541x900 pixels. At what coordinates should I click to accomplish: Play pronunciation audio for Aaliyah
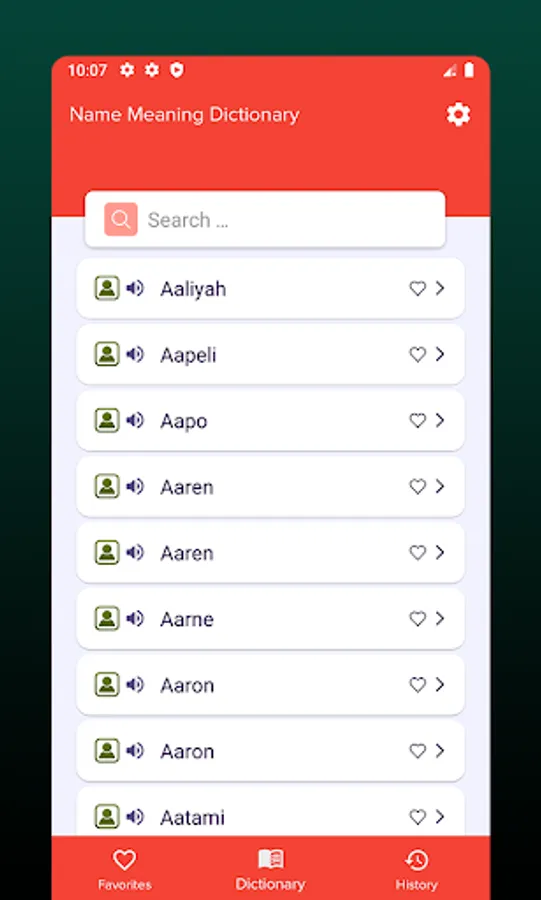[135, 288]
